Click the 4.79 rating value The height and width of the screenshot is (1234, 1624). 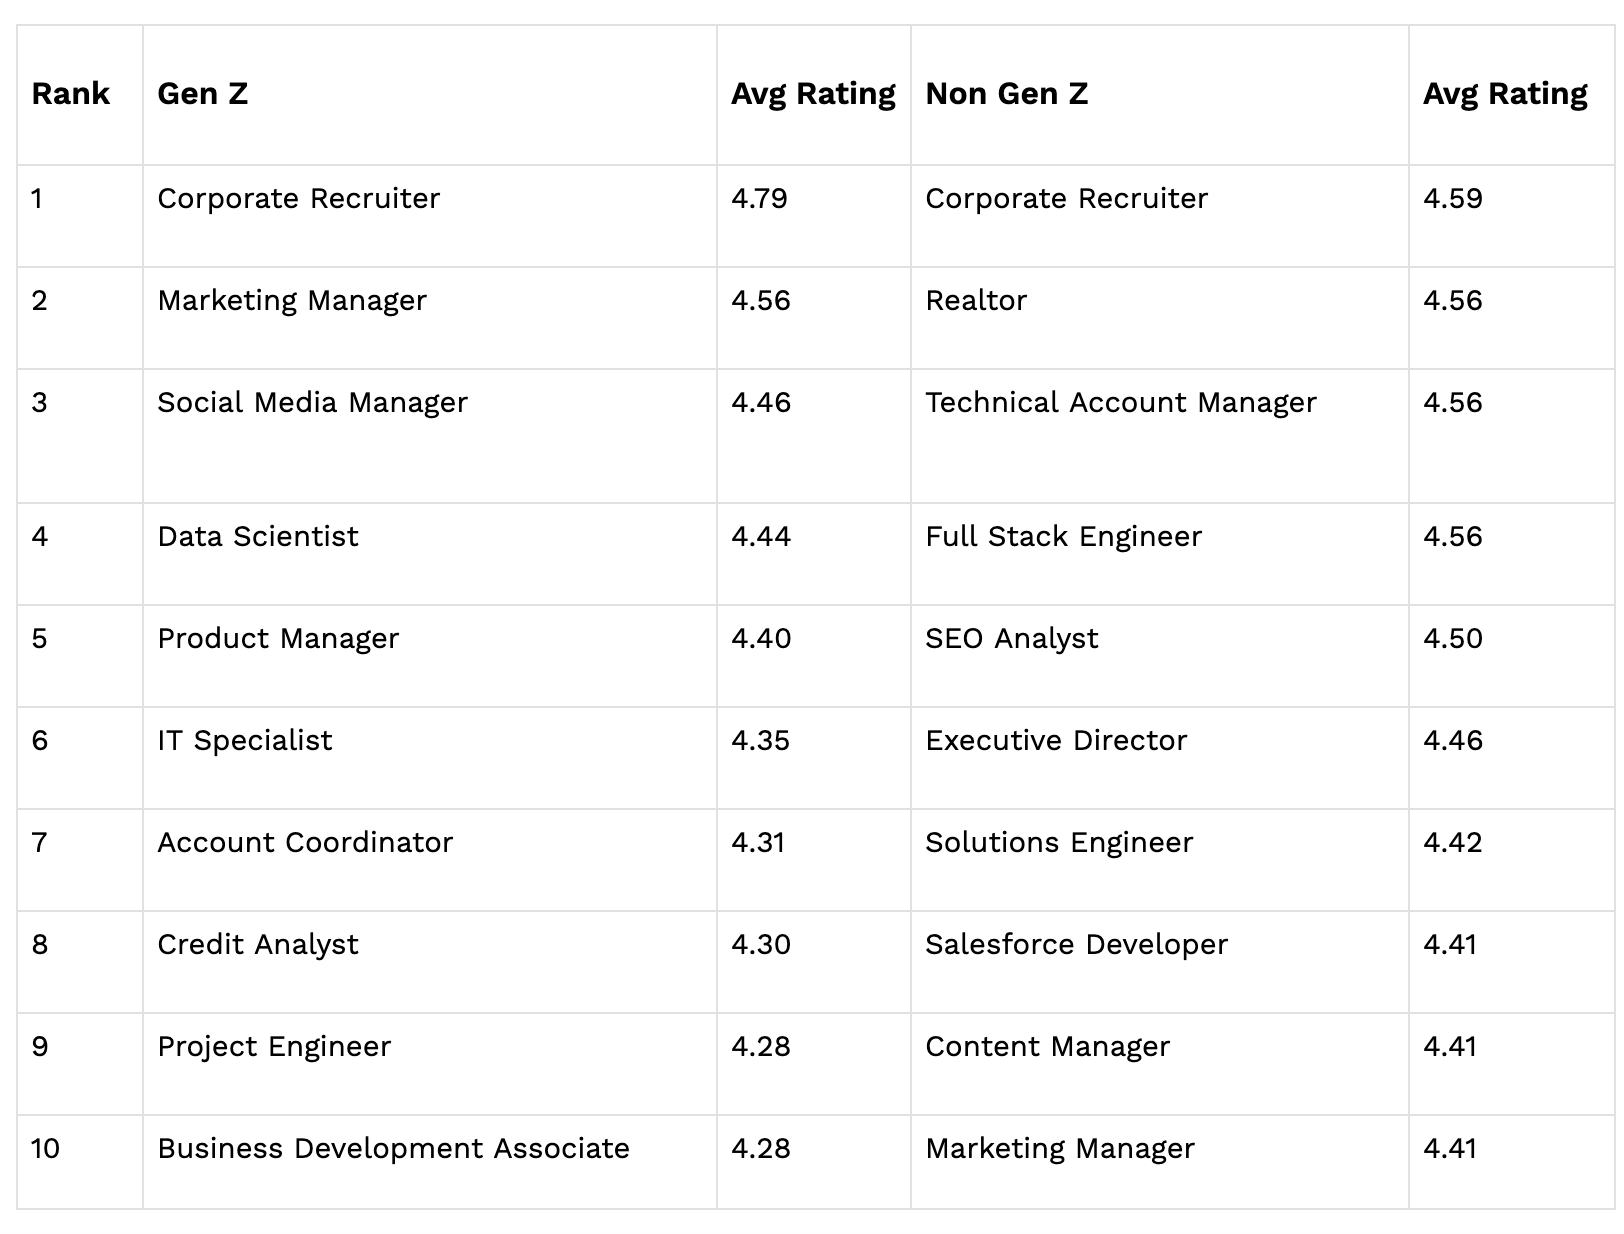click(759, 198)
